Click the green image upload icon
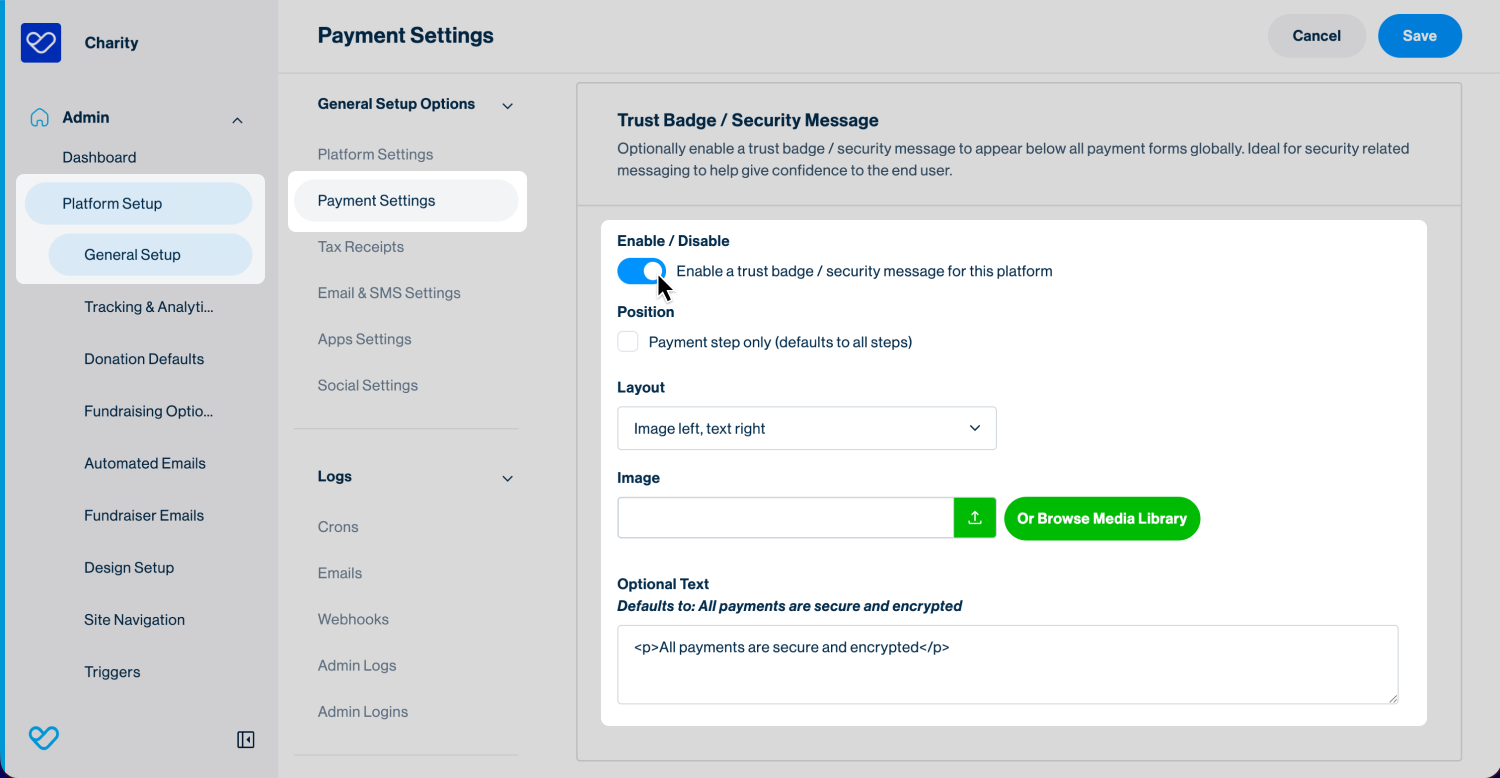Viewport: 1500px width, 778px height. coord(975,518)
